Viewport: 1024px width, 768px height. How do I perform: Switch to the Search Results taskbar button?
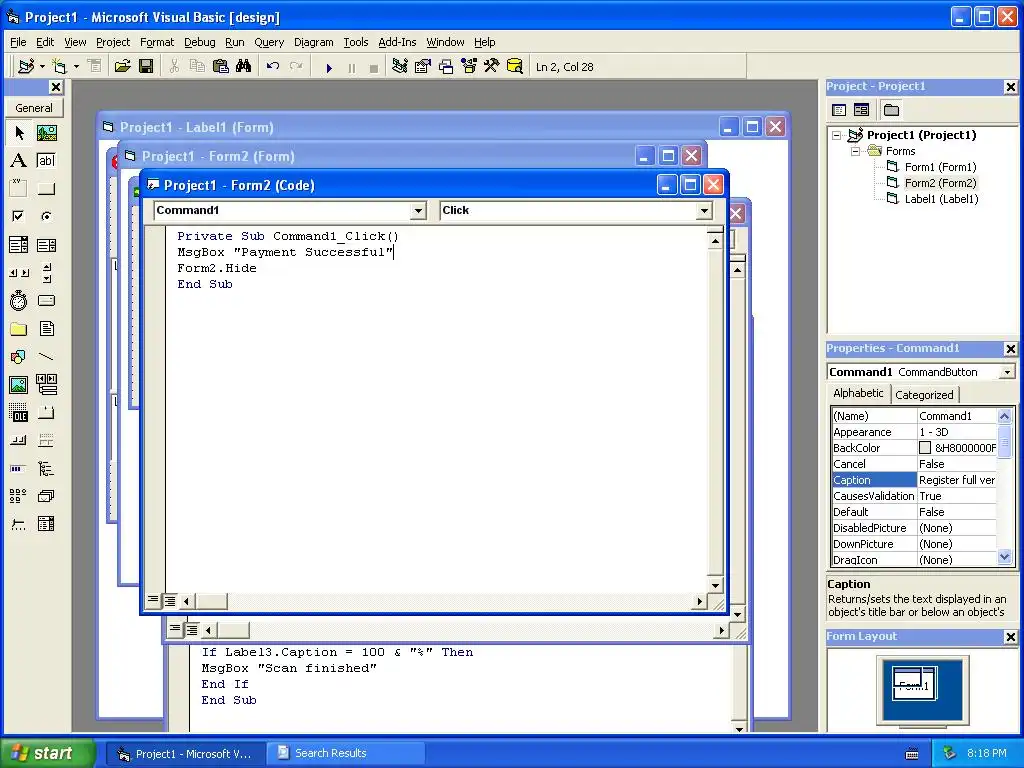(345, 753)
